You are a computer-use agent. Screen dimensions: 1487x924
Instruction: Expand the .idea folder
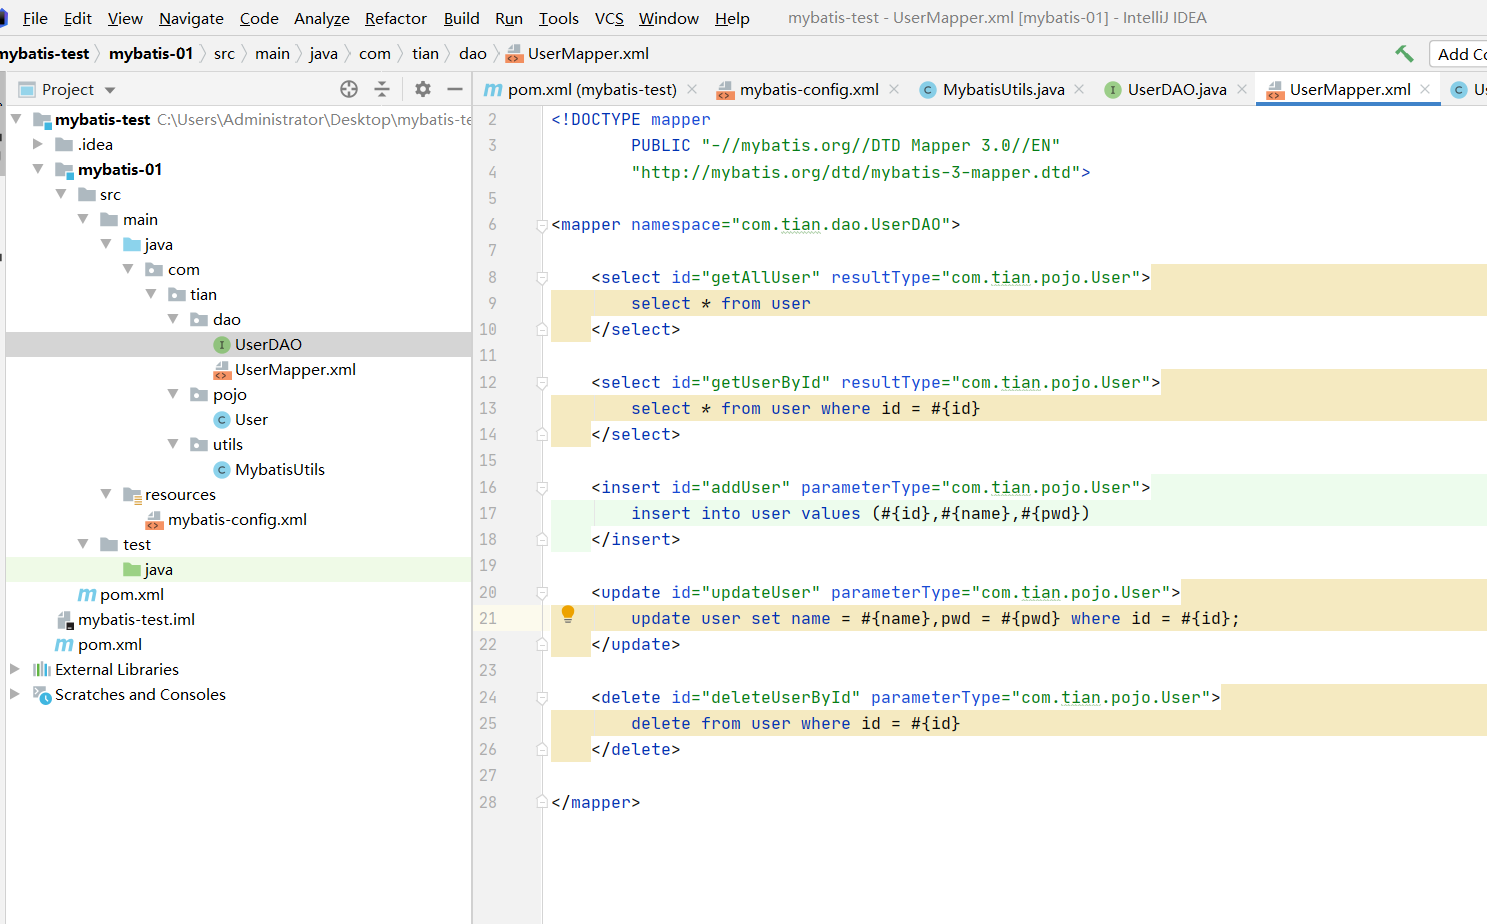[x=38, y=144]
